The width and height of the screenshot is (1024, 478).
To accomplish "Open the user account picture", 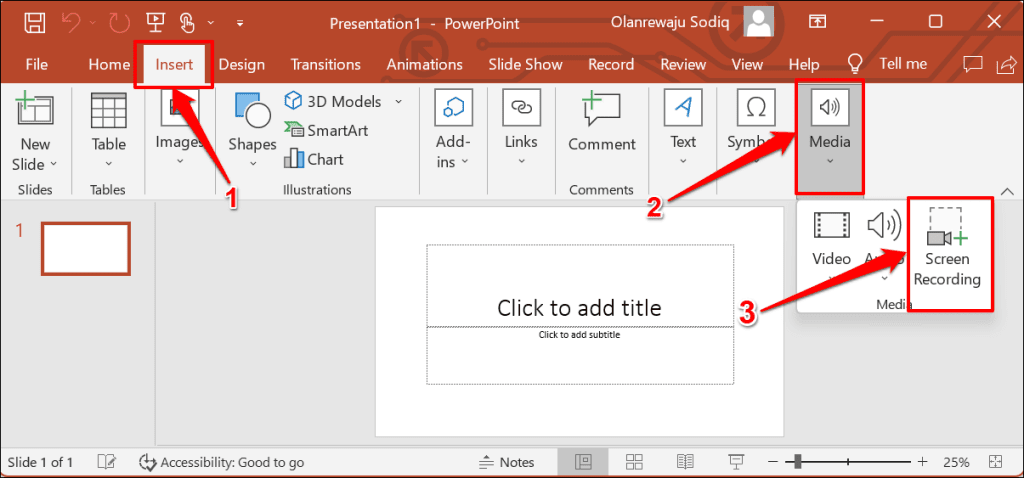I will click(x=758, y=24).
